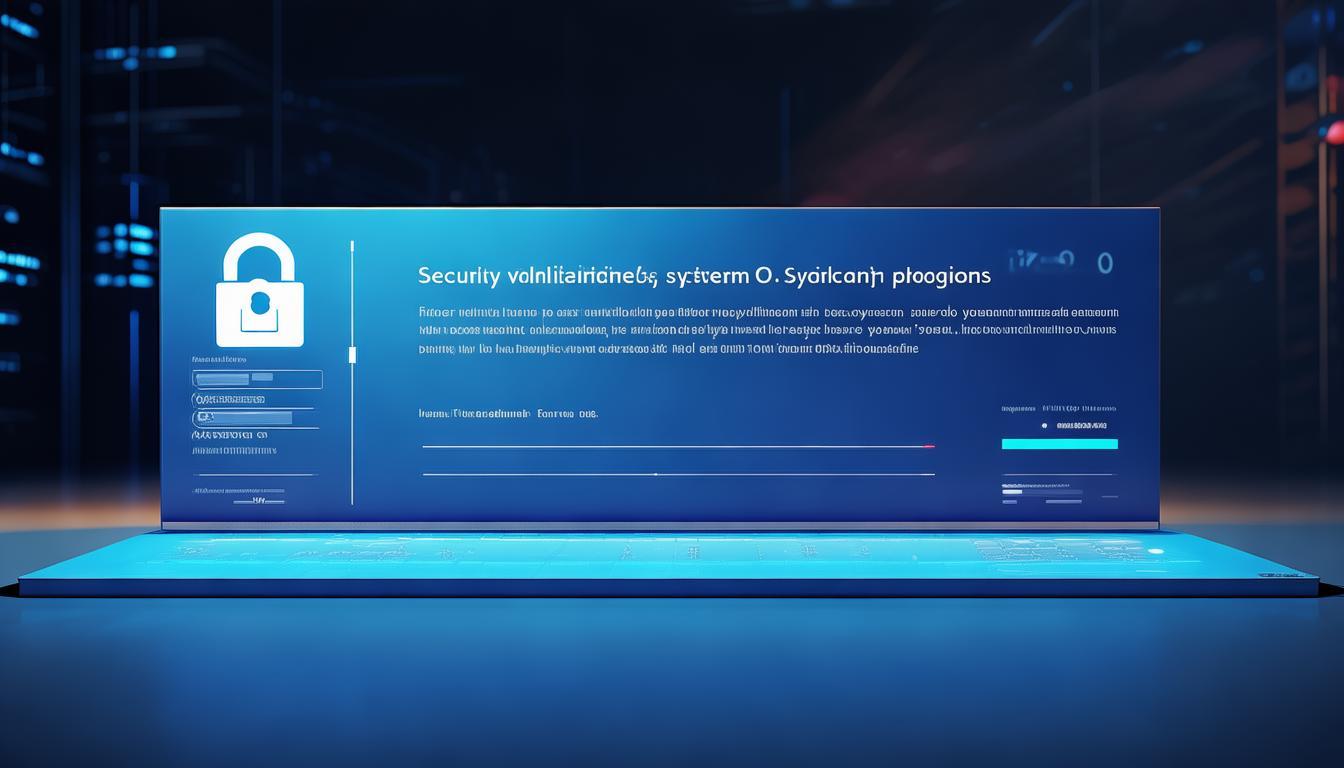1344x768 pixels.
Task: Click the red marker ending the upper line
Action: tap(929, 446)
